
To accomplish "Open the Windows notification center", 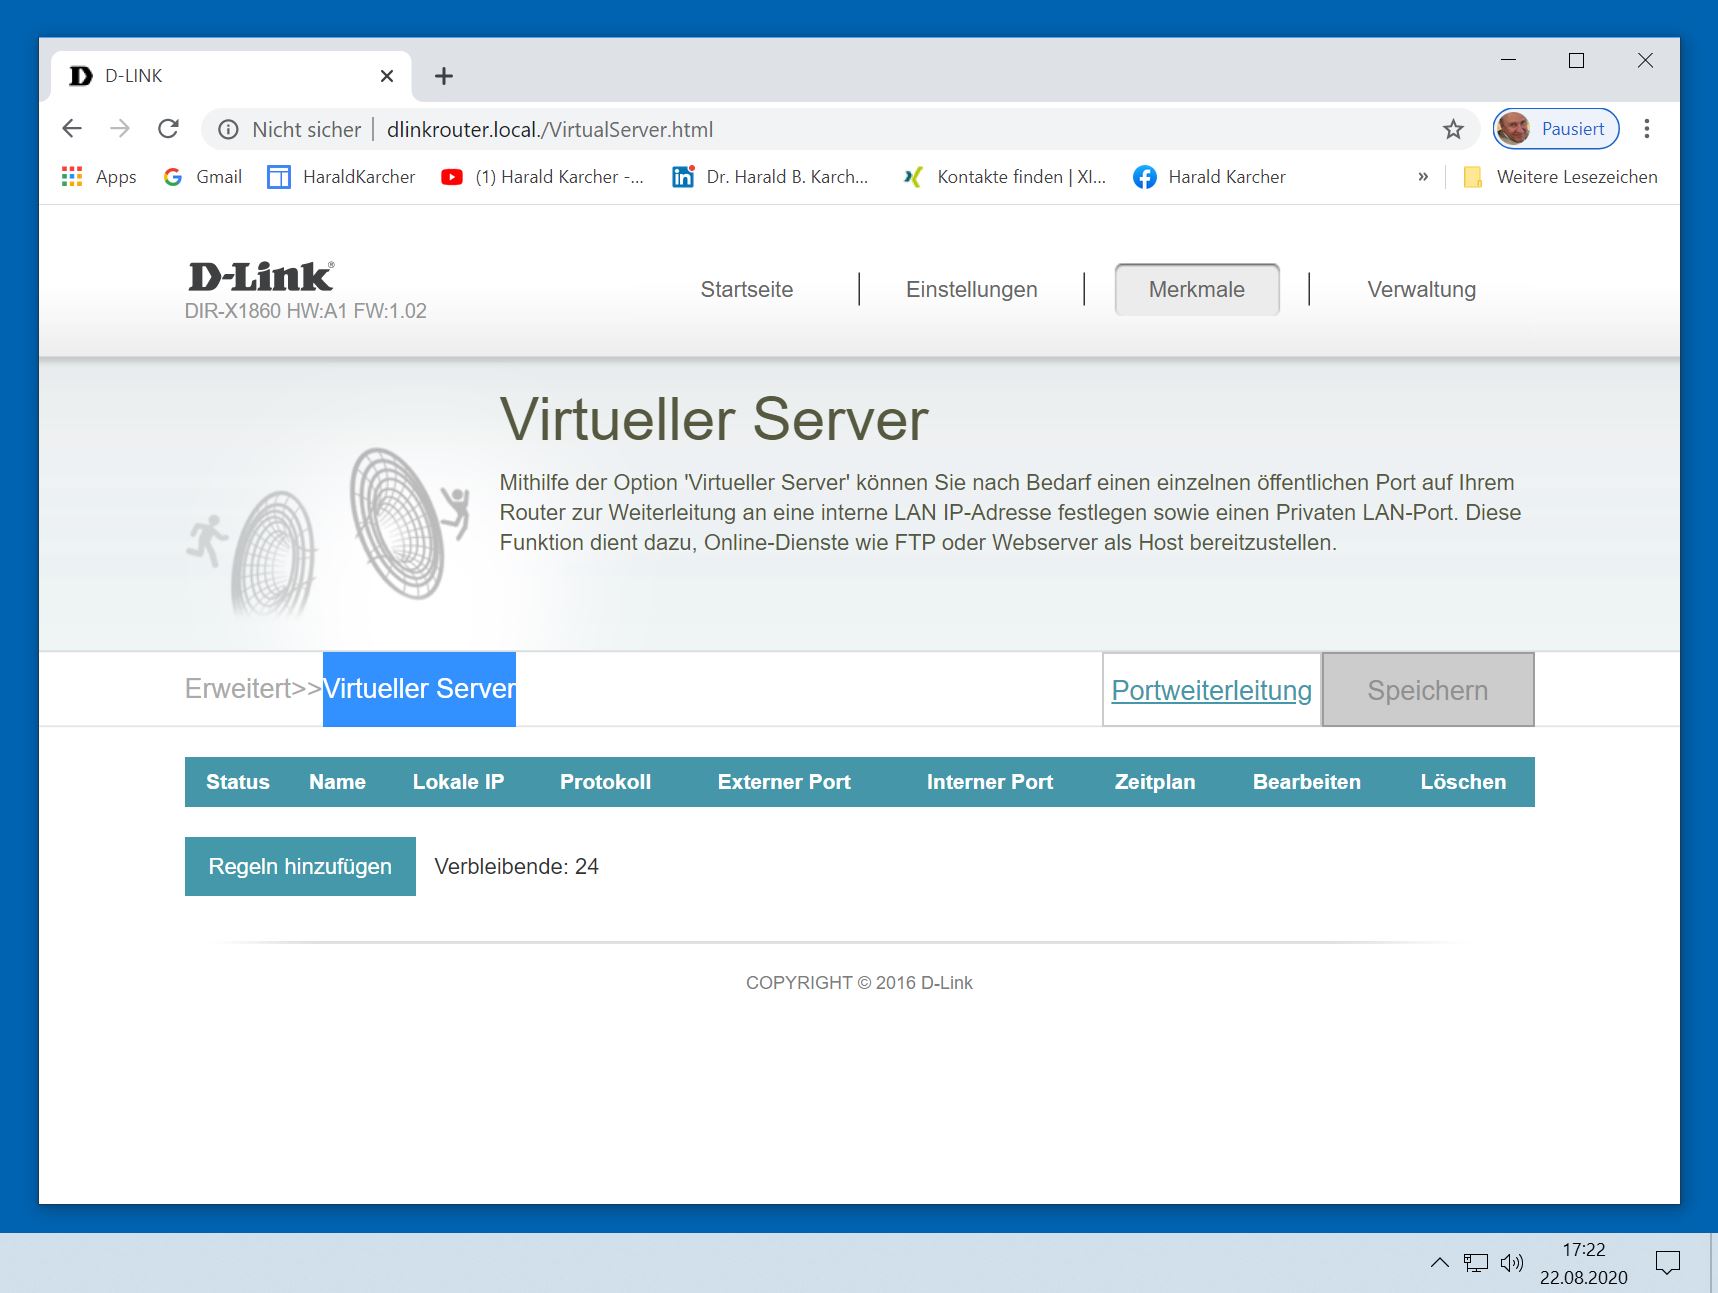I will 1667,1262.
